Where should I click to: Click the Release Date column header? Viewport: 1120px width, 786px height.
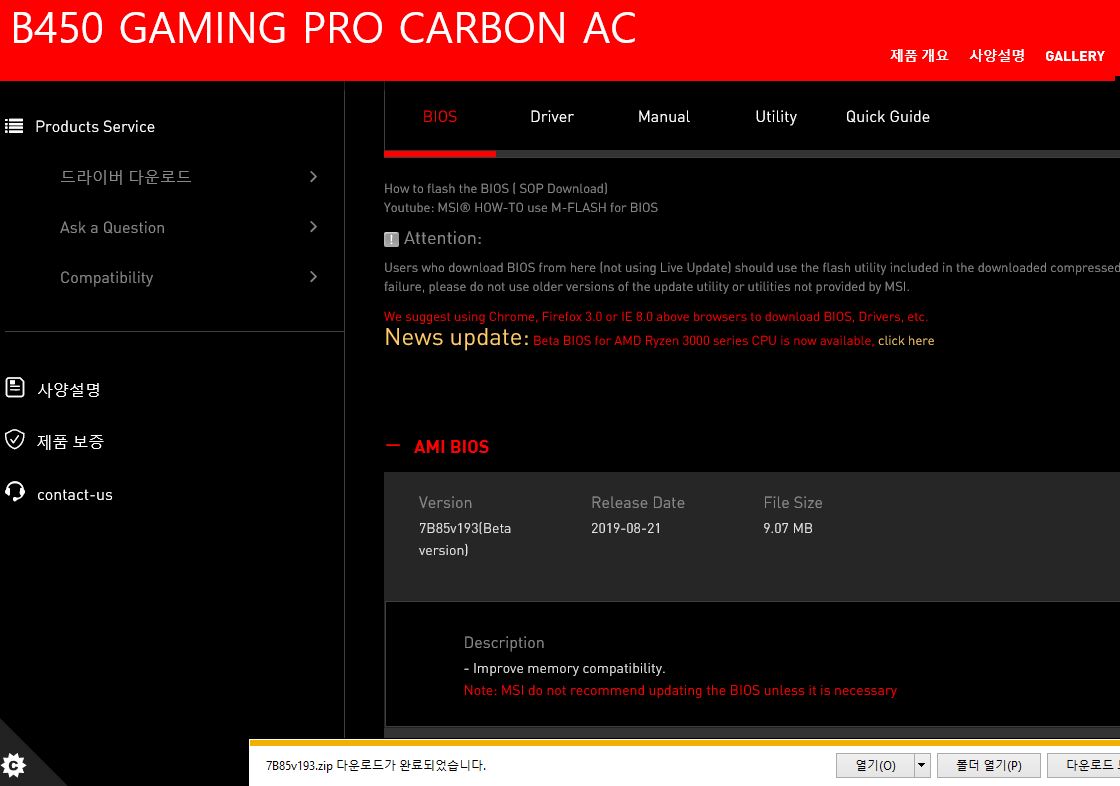[638, 502]
